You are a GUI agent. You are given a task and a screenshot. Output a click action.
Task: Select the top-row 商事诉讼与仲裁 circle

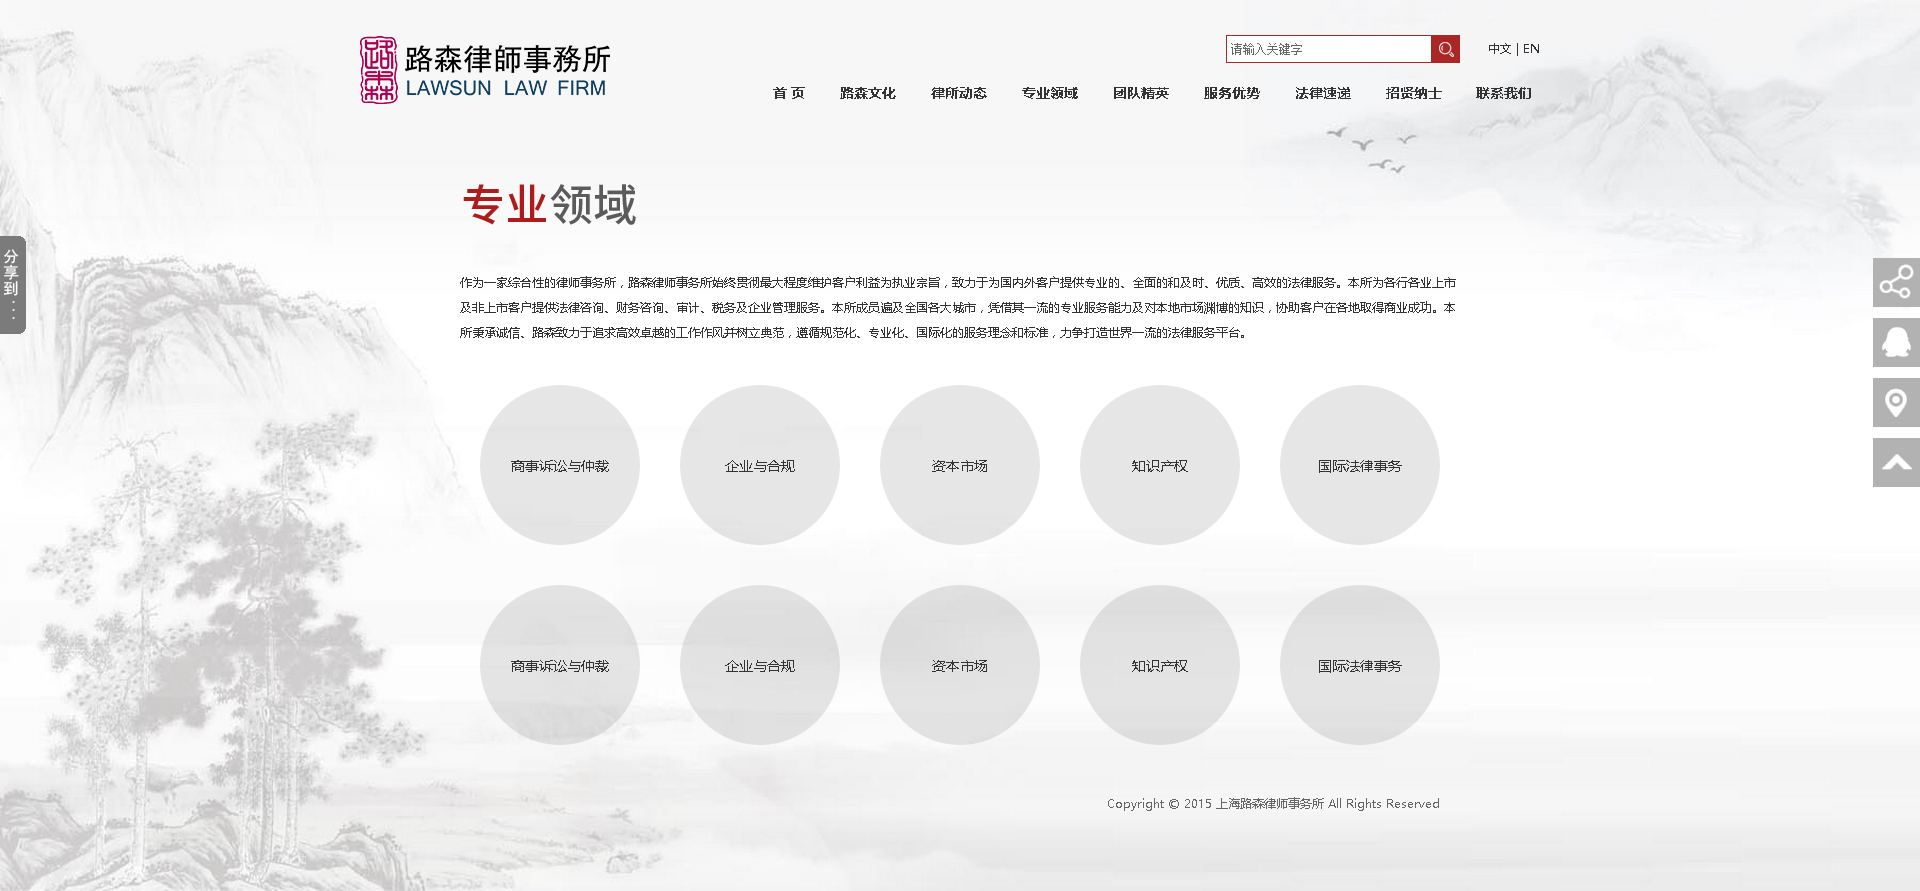(x=560, y=465)
